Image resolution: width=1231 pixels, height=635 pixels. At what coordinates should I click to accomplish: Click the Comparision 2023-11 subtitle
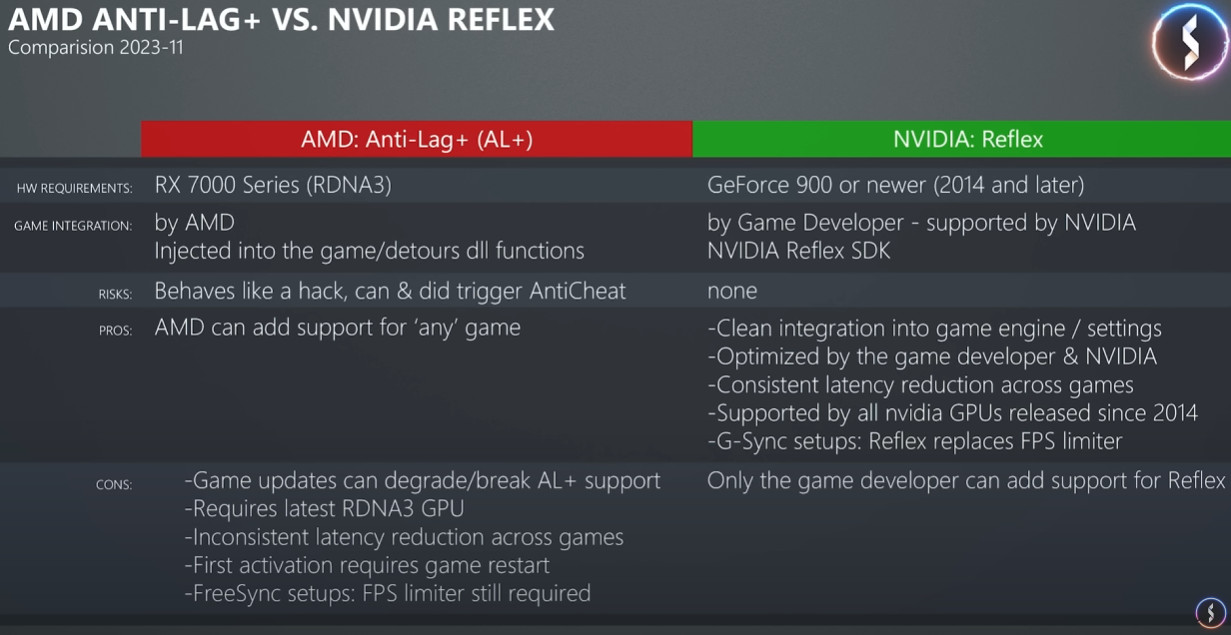click(95, 47)
